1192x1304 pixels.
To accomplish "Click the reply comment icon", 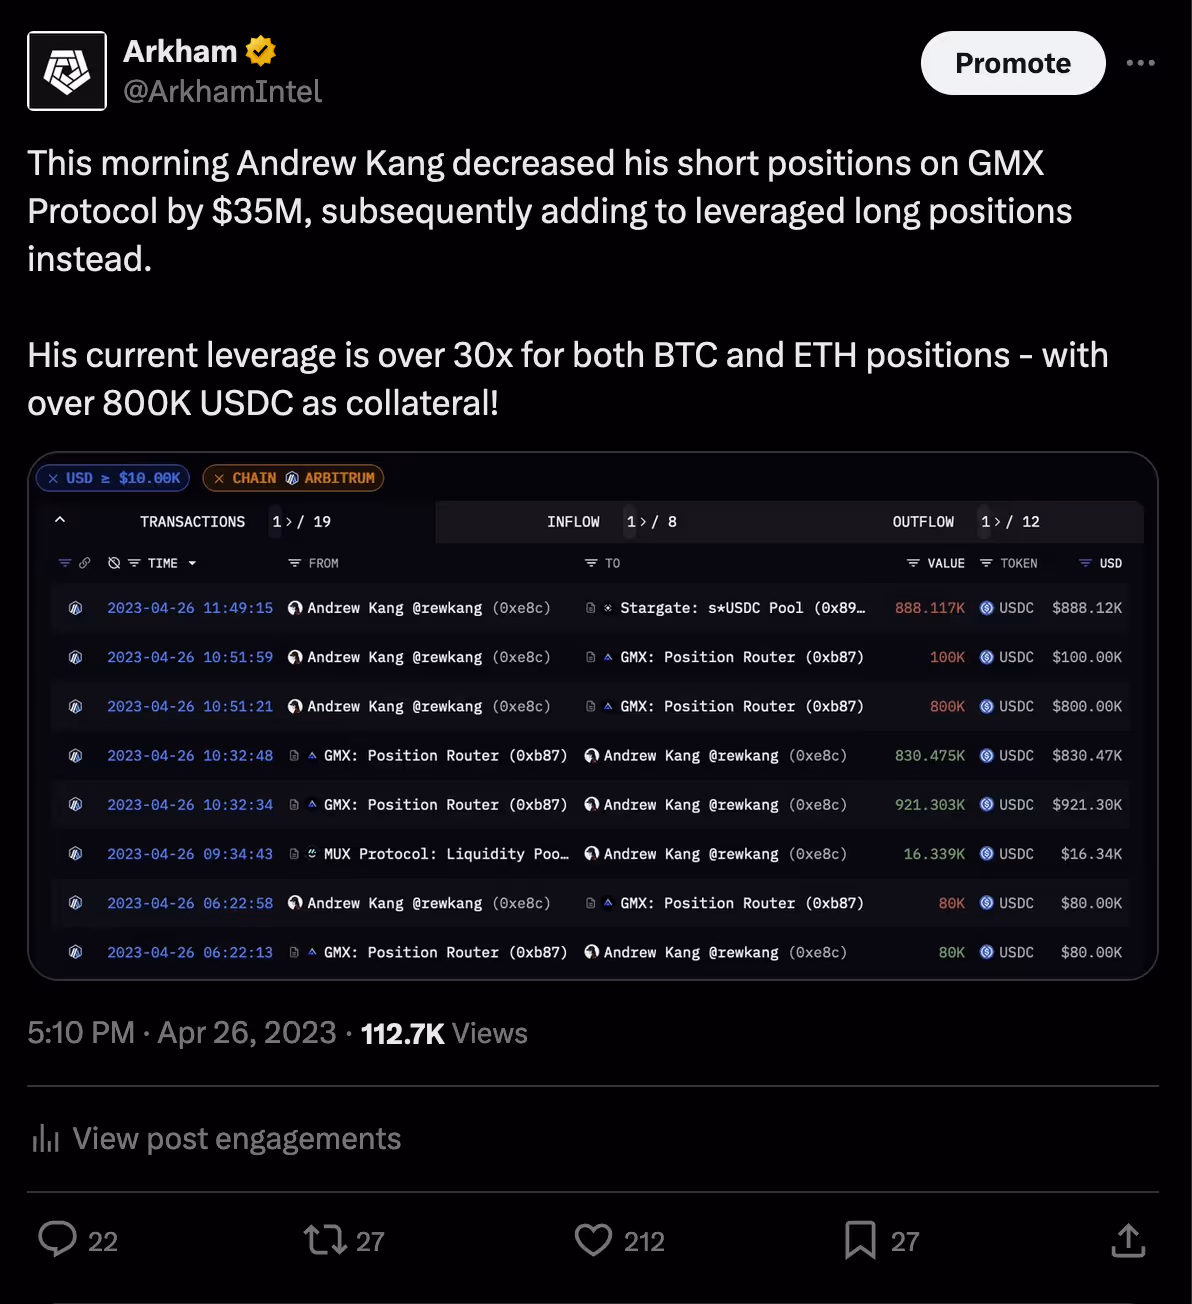I will pos(59,1240).
